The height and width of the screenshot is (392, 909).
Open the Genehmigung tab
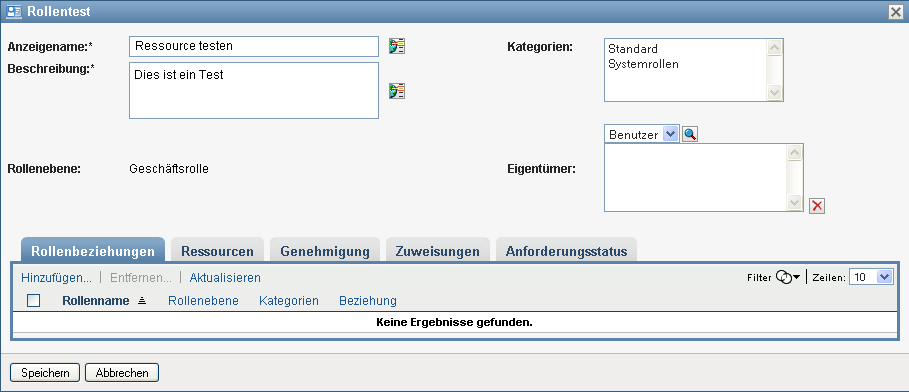[325, 251]
